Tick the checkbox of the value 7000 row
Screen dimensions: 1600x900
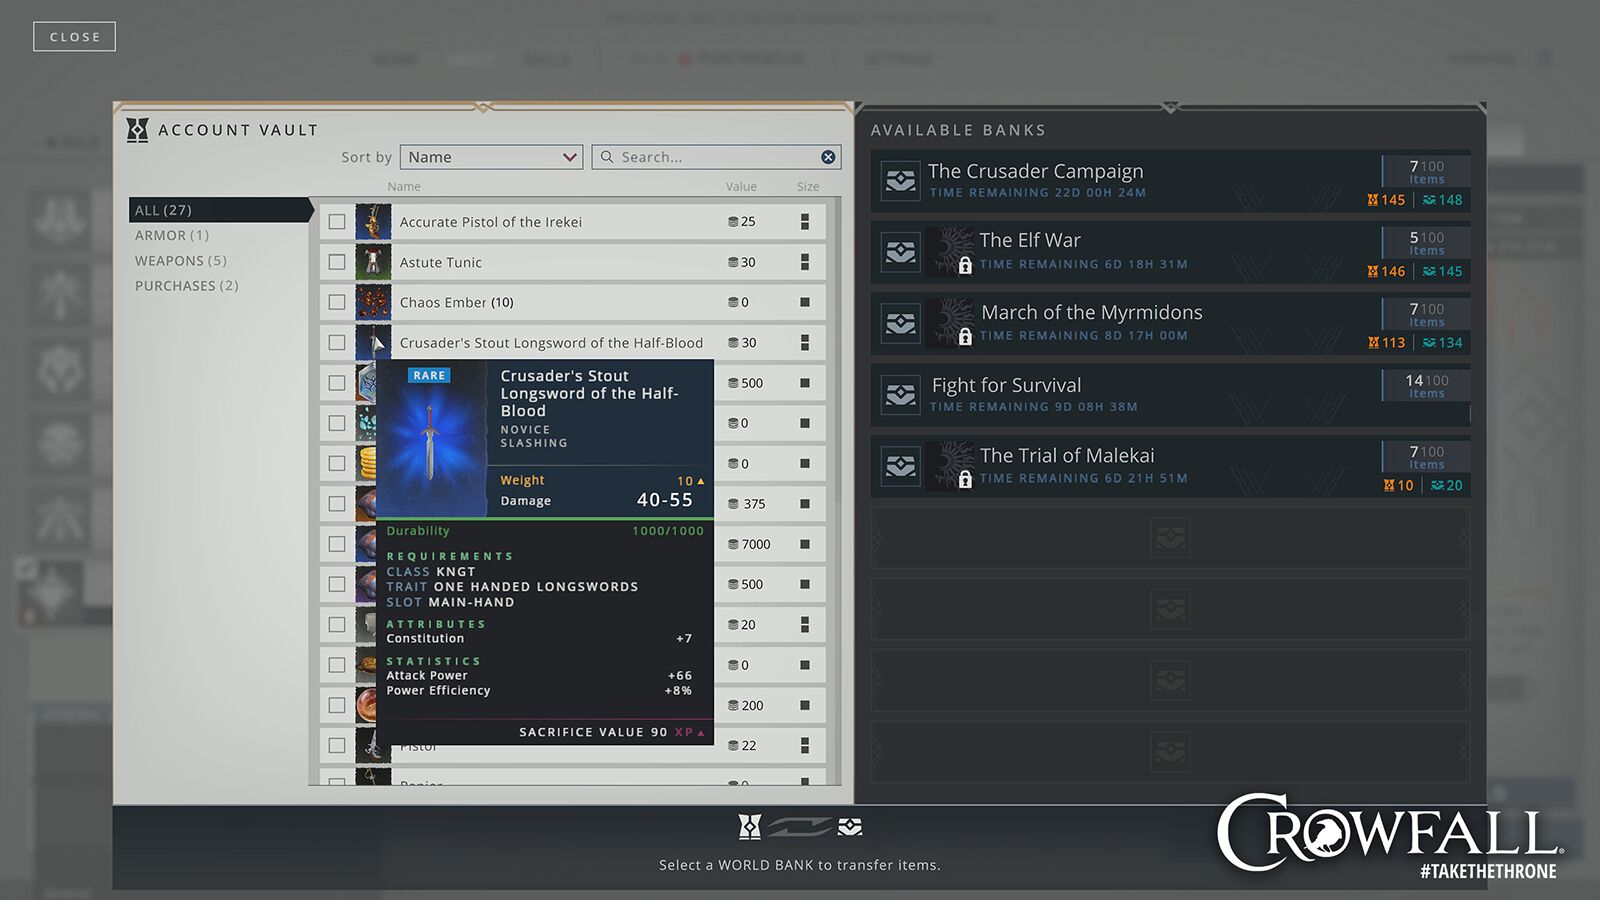point(337,544)
